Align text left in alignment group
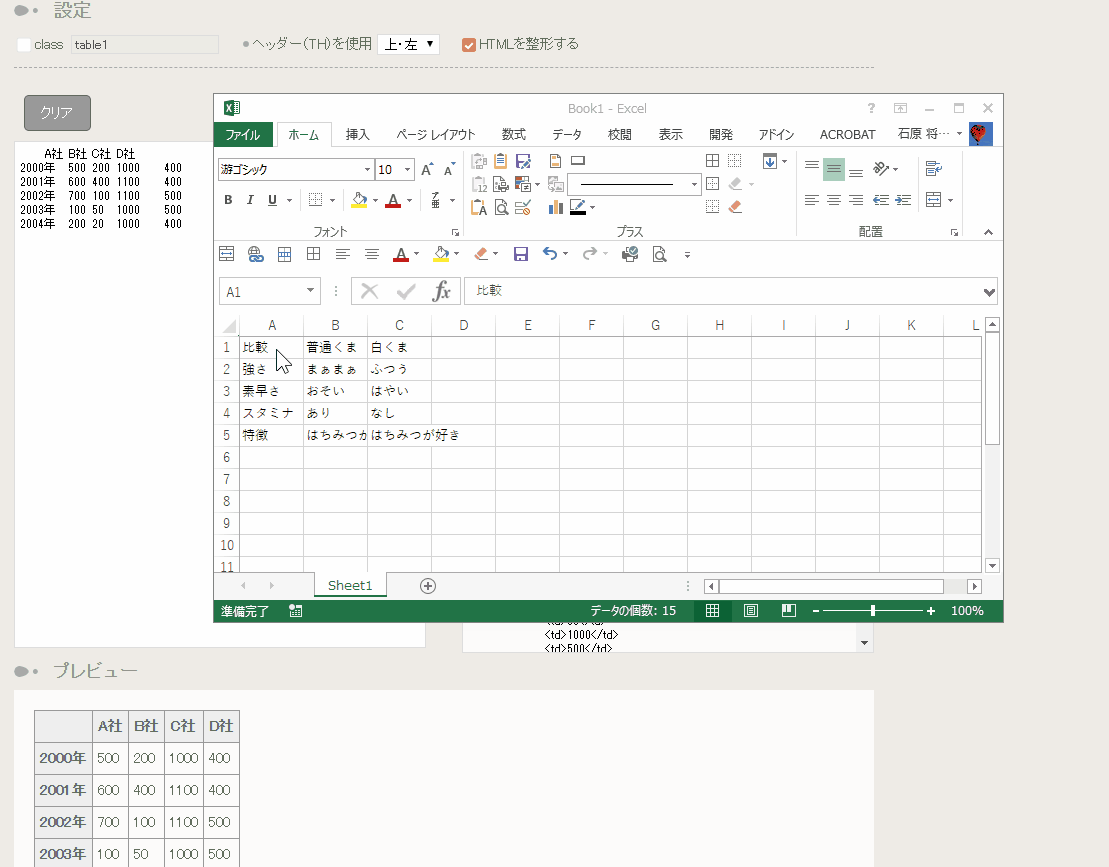Screen dimensions: 1109x867 [x=812, y=200]
